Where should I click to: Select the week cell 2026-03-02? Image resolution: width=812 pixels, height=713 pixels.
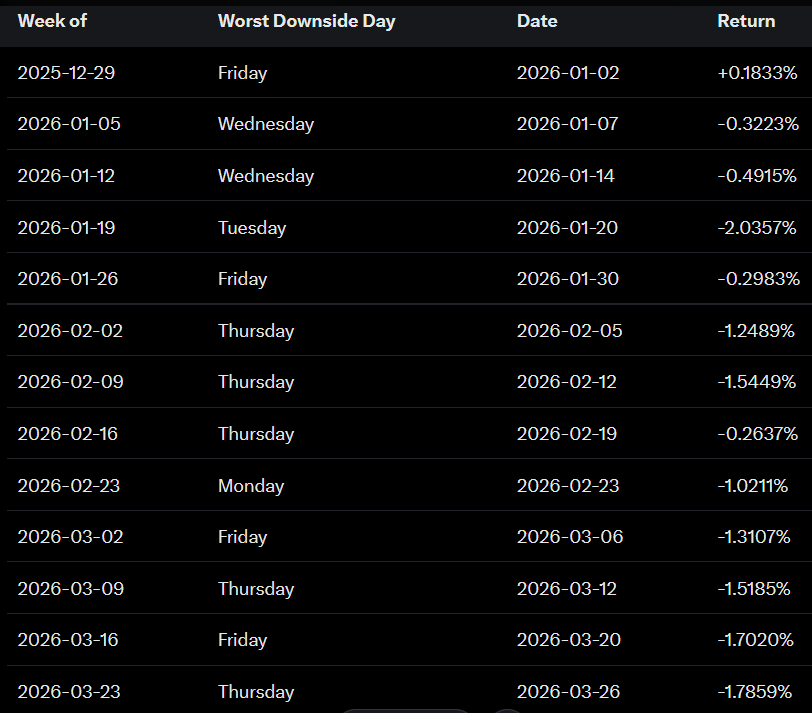click(x=70, y=536)
